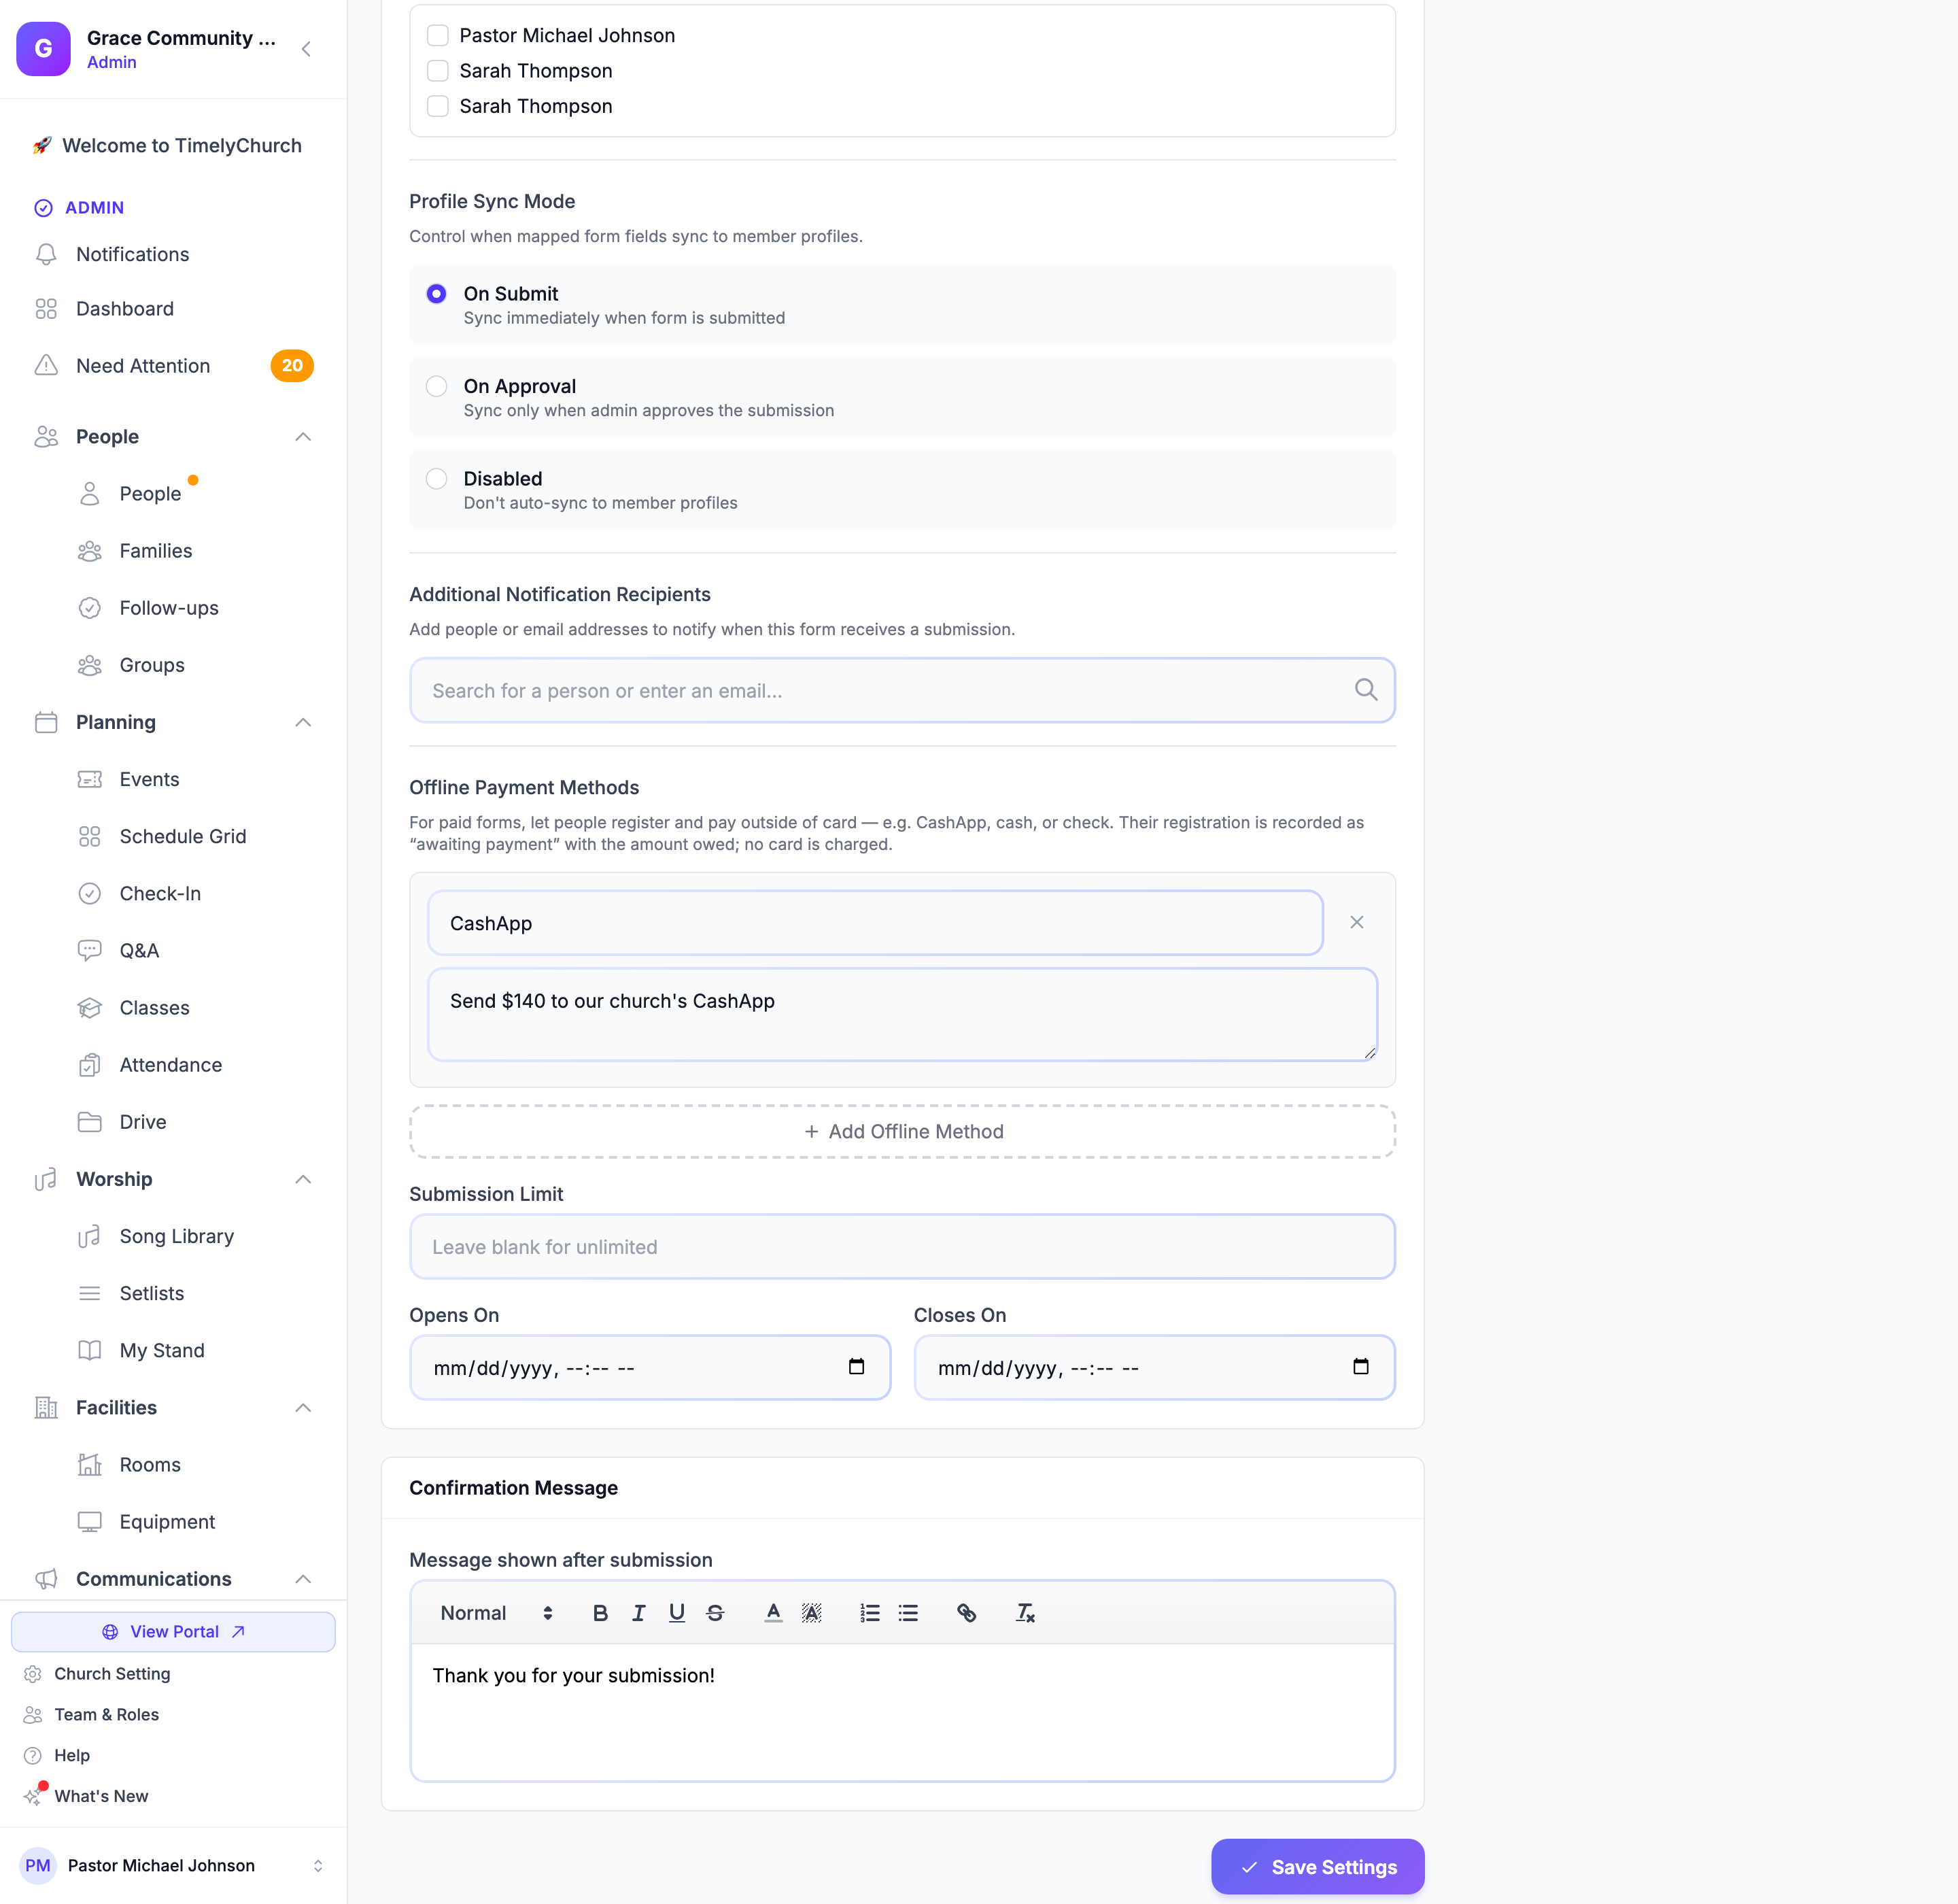Click Save Settings button
Image resolution: width=1958 pixels, height=1904 pixels.
(1317, 1866)
